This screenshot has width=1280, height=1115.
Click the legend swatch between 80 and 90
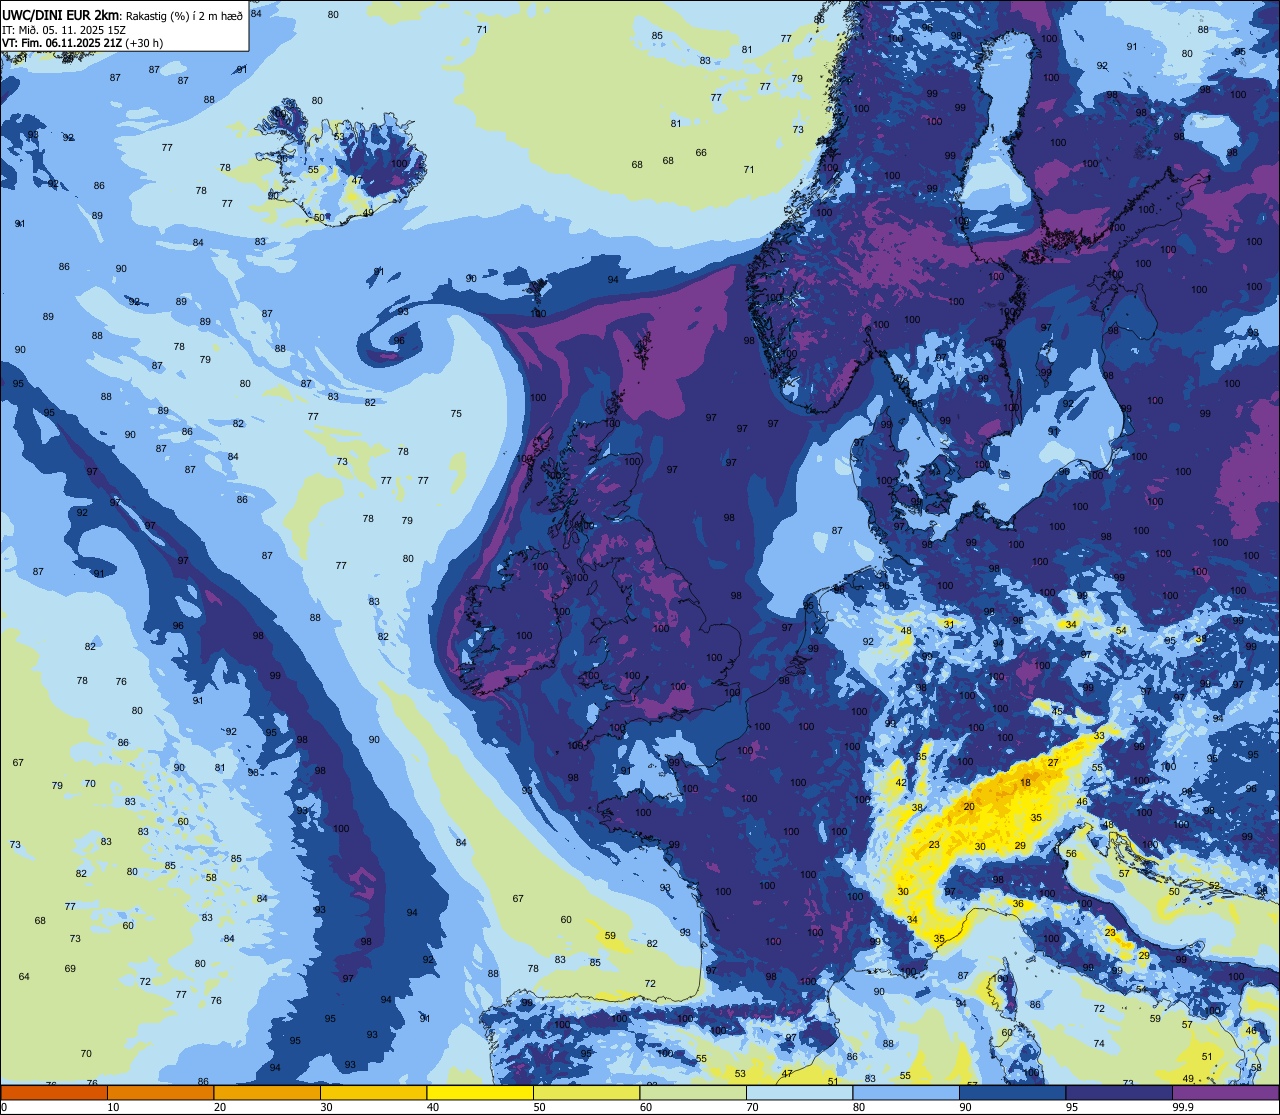(906, 1092)
